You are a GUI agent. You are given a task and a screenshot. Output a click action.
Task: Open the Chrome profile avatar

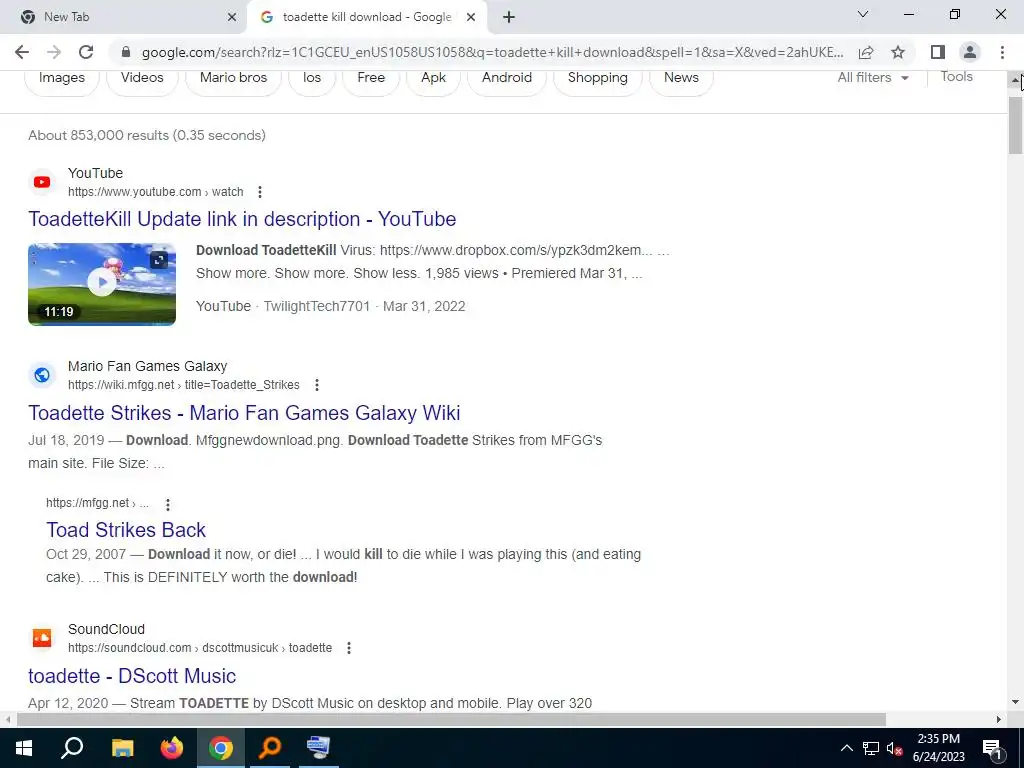point(970,52)
